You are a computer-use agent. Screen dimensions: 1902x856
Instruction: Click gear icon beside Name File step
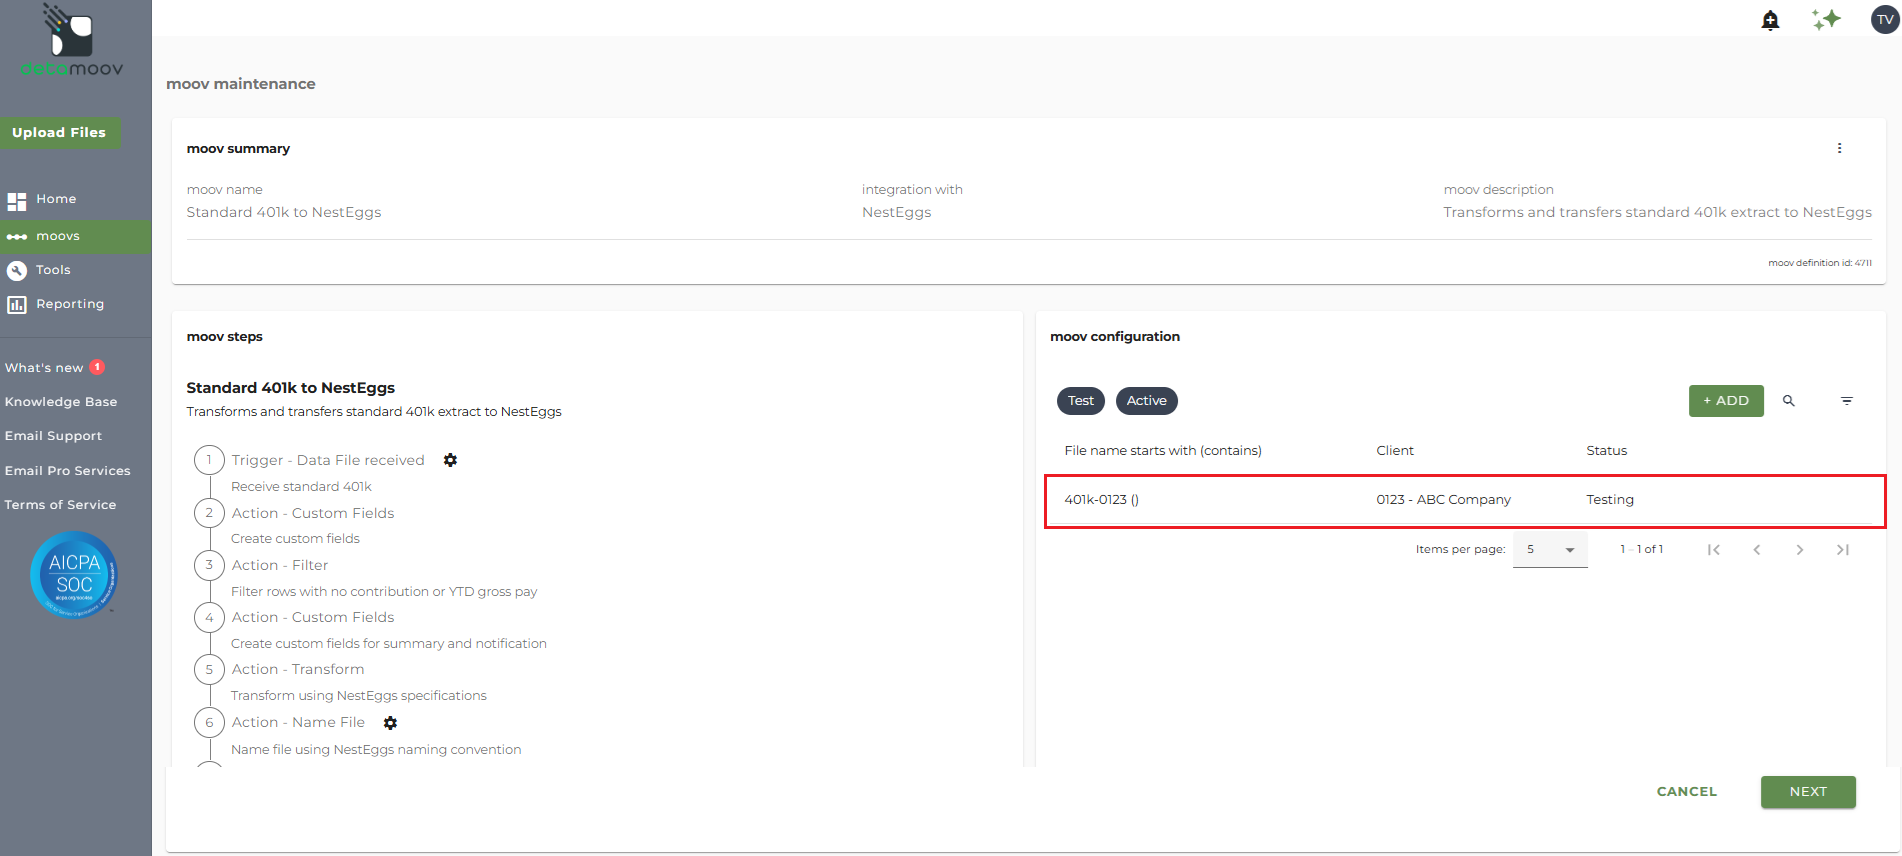pos(390,722)
